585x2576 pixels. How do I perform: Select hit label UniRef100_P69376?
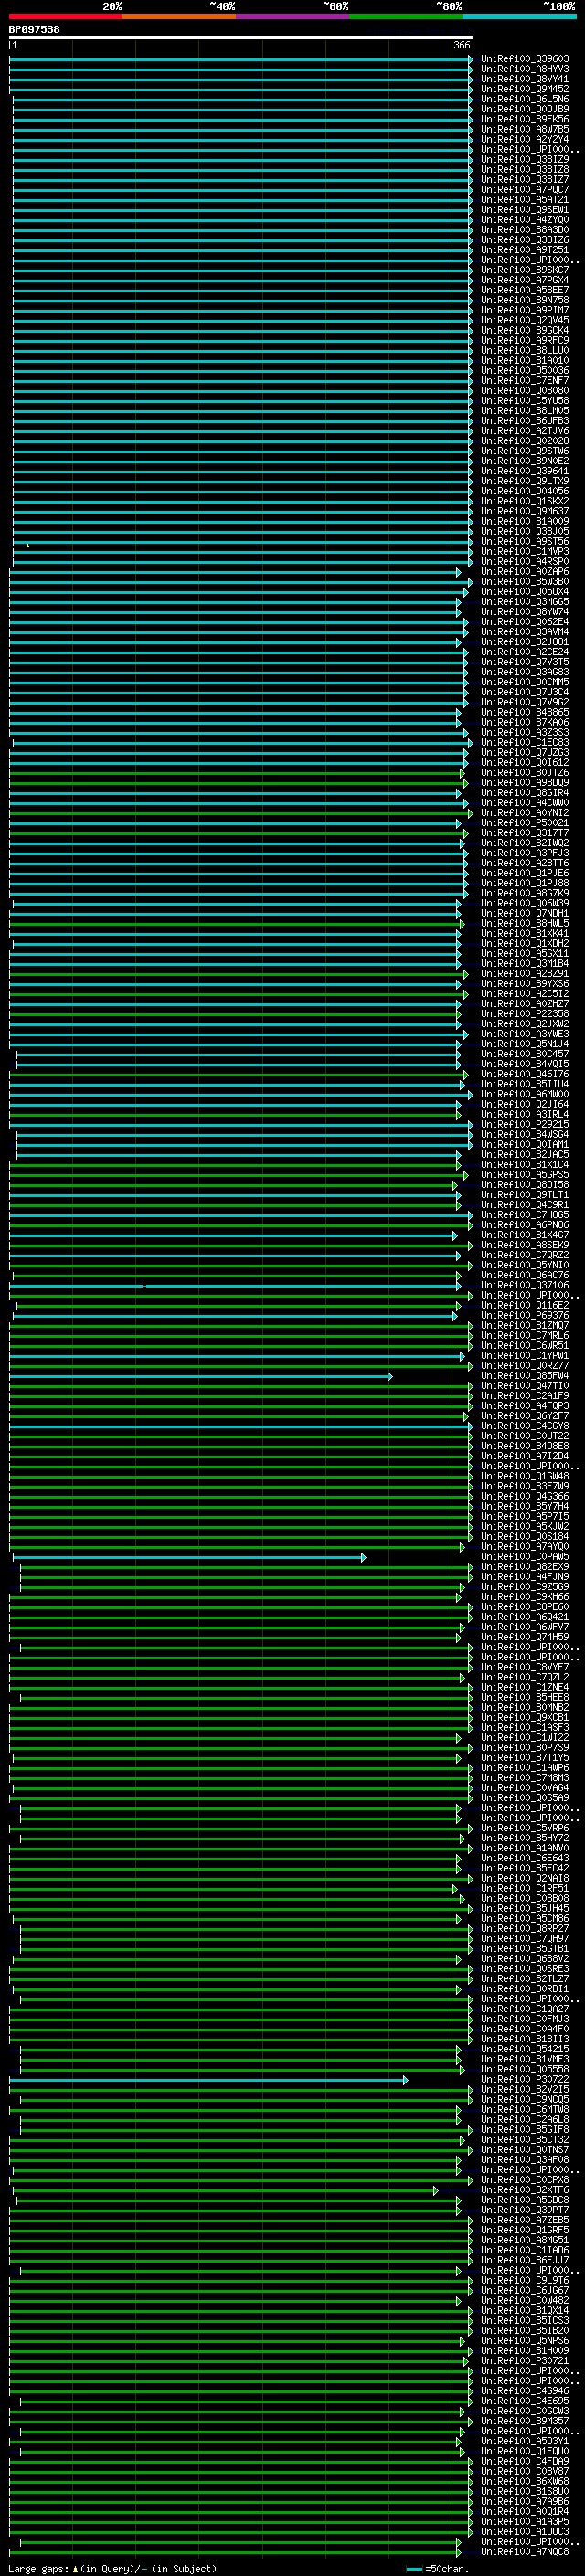pyautogui.click(x=525, y=1316)
